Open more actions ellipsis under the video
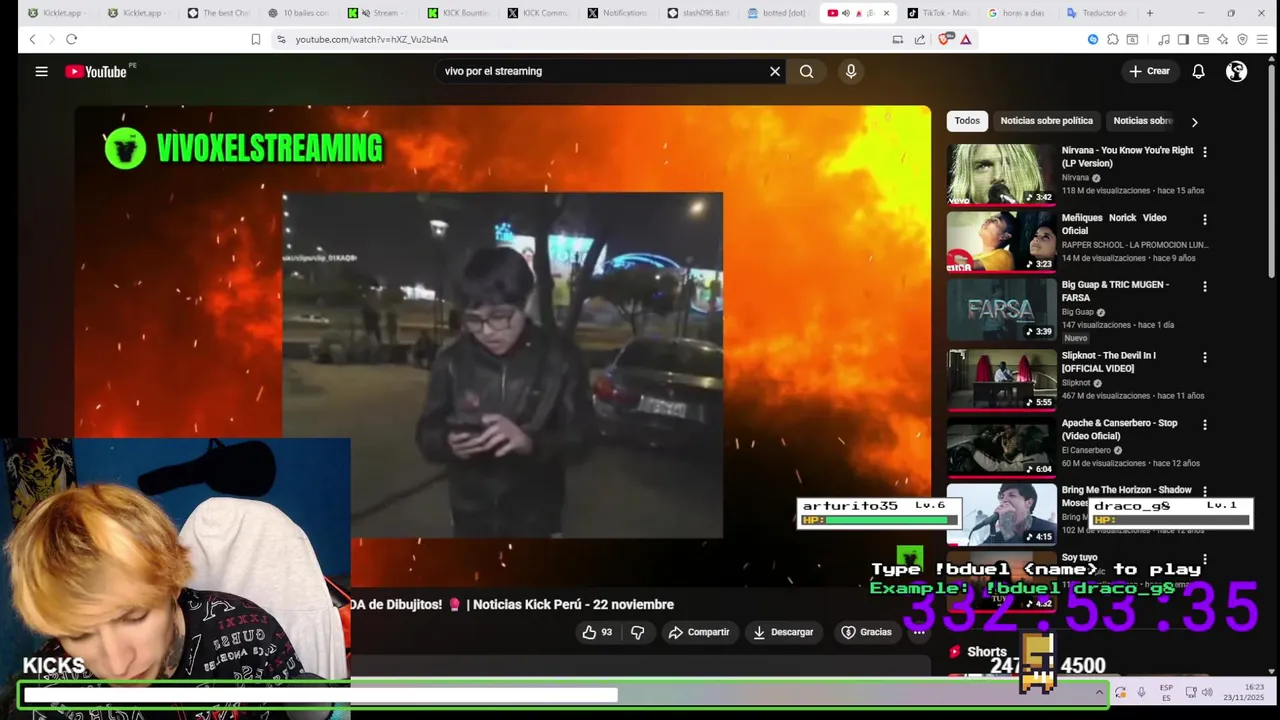Viewport: 1280px width, 720px height. click(918, 632)
